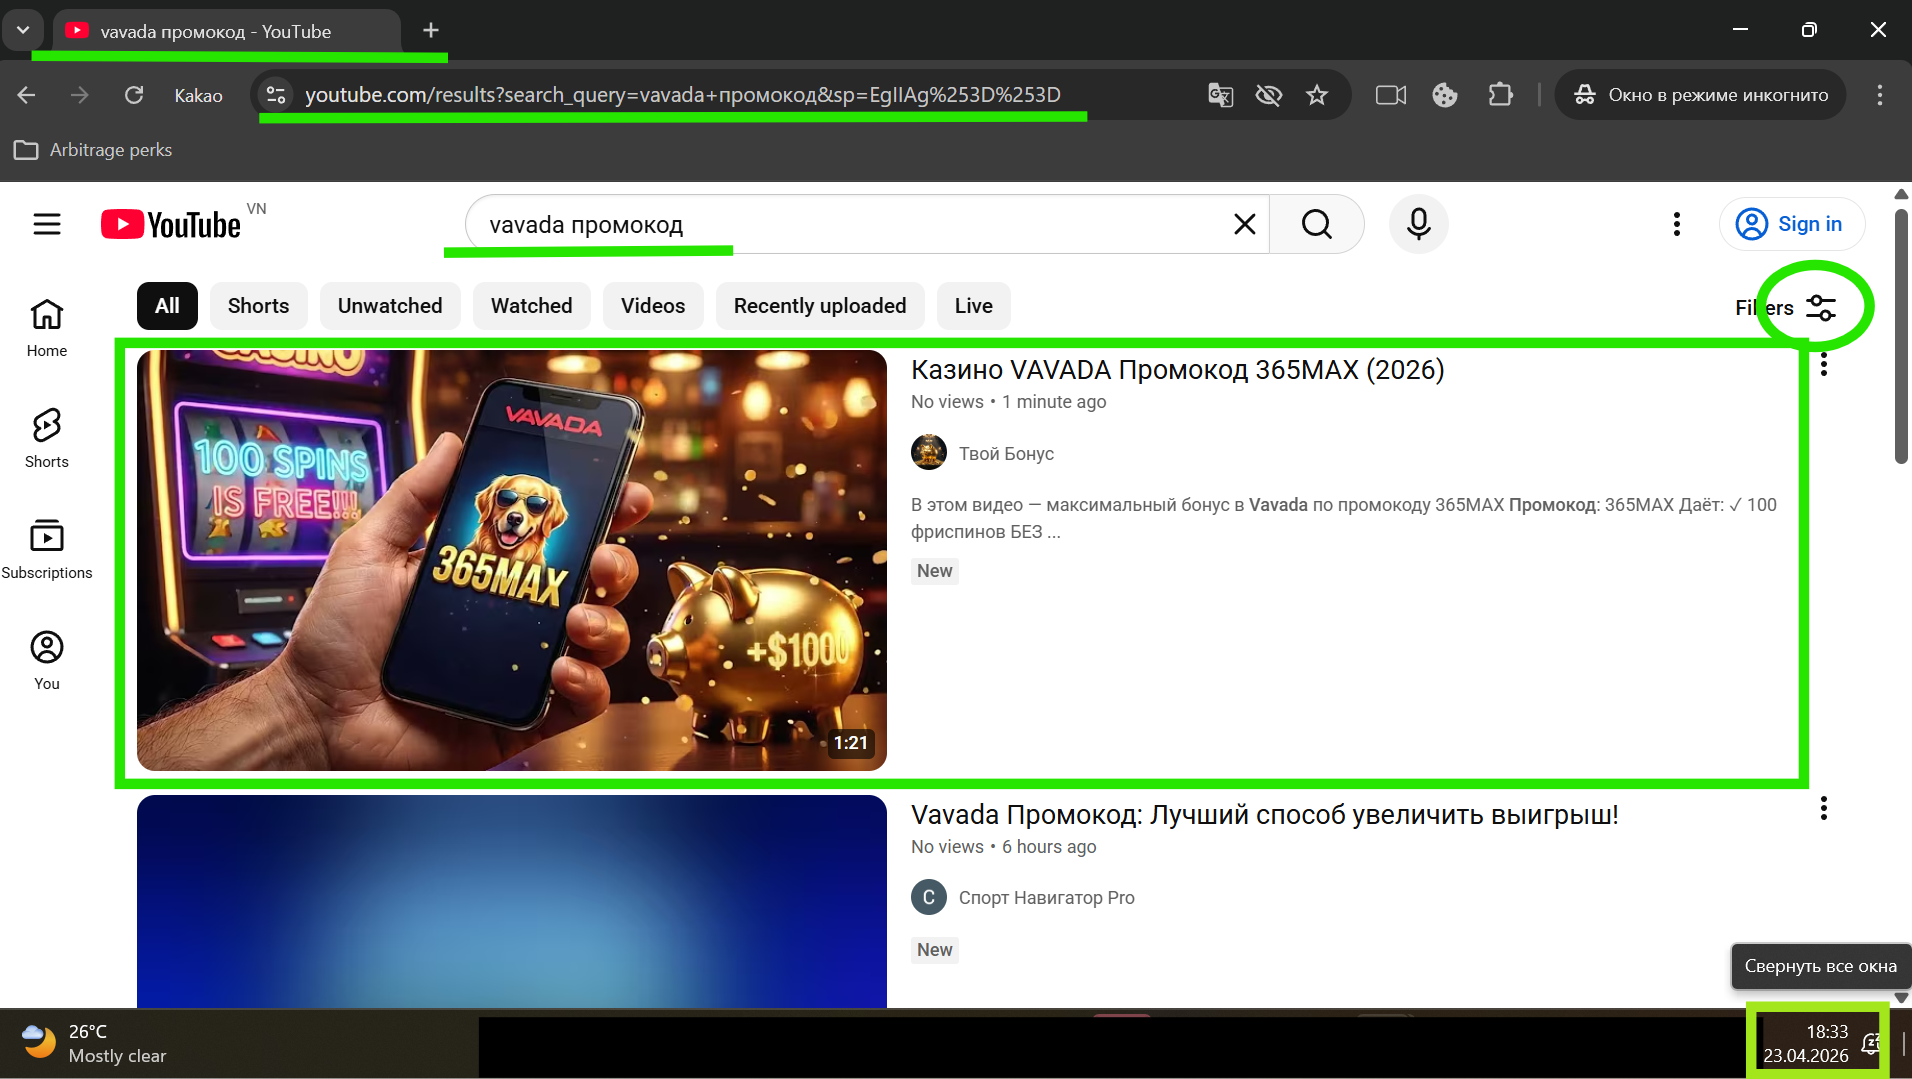This screenshot has width=1912, height=1079.
Task: Open the hamburger guide menu
Action: [x=47, y=224]
